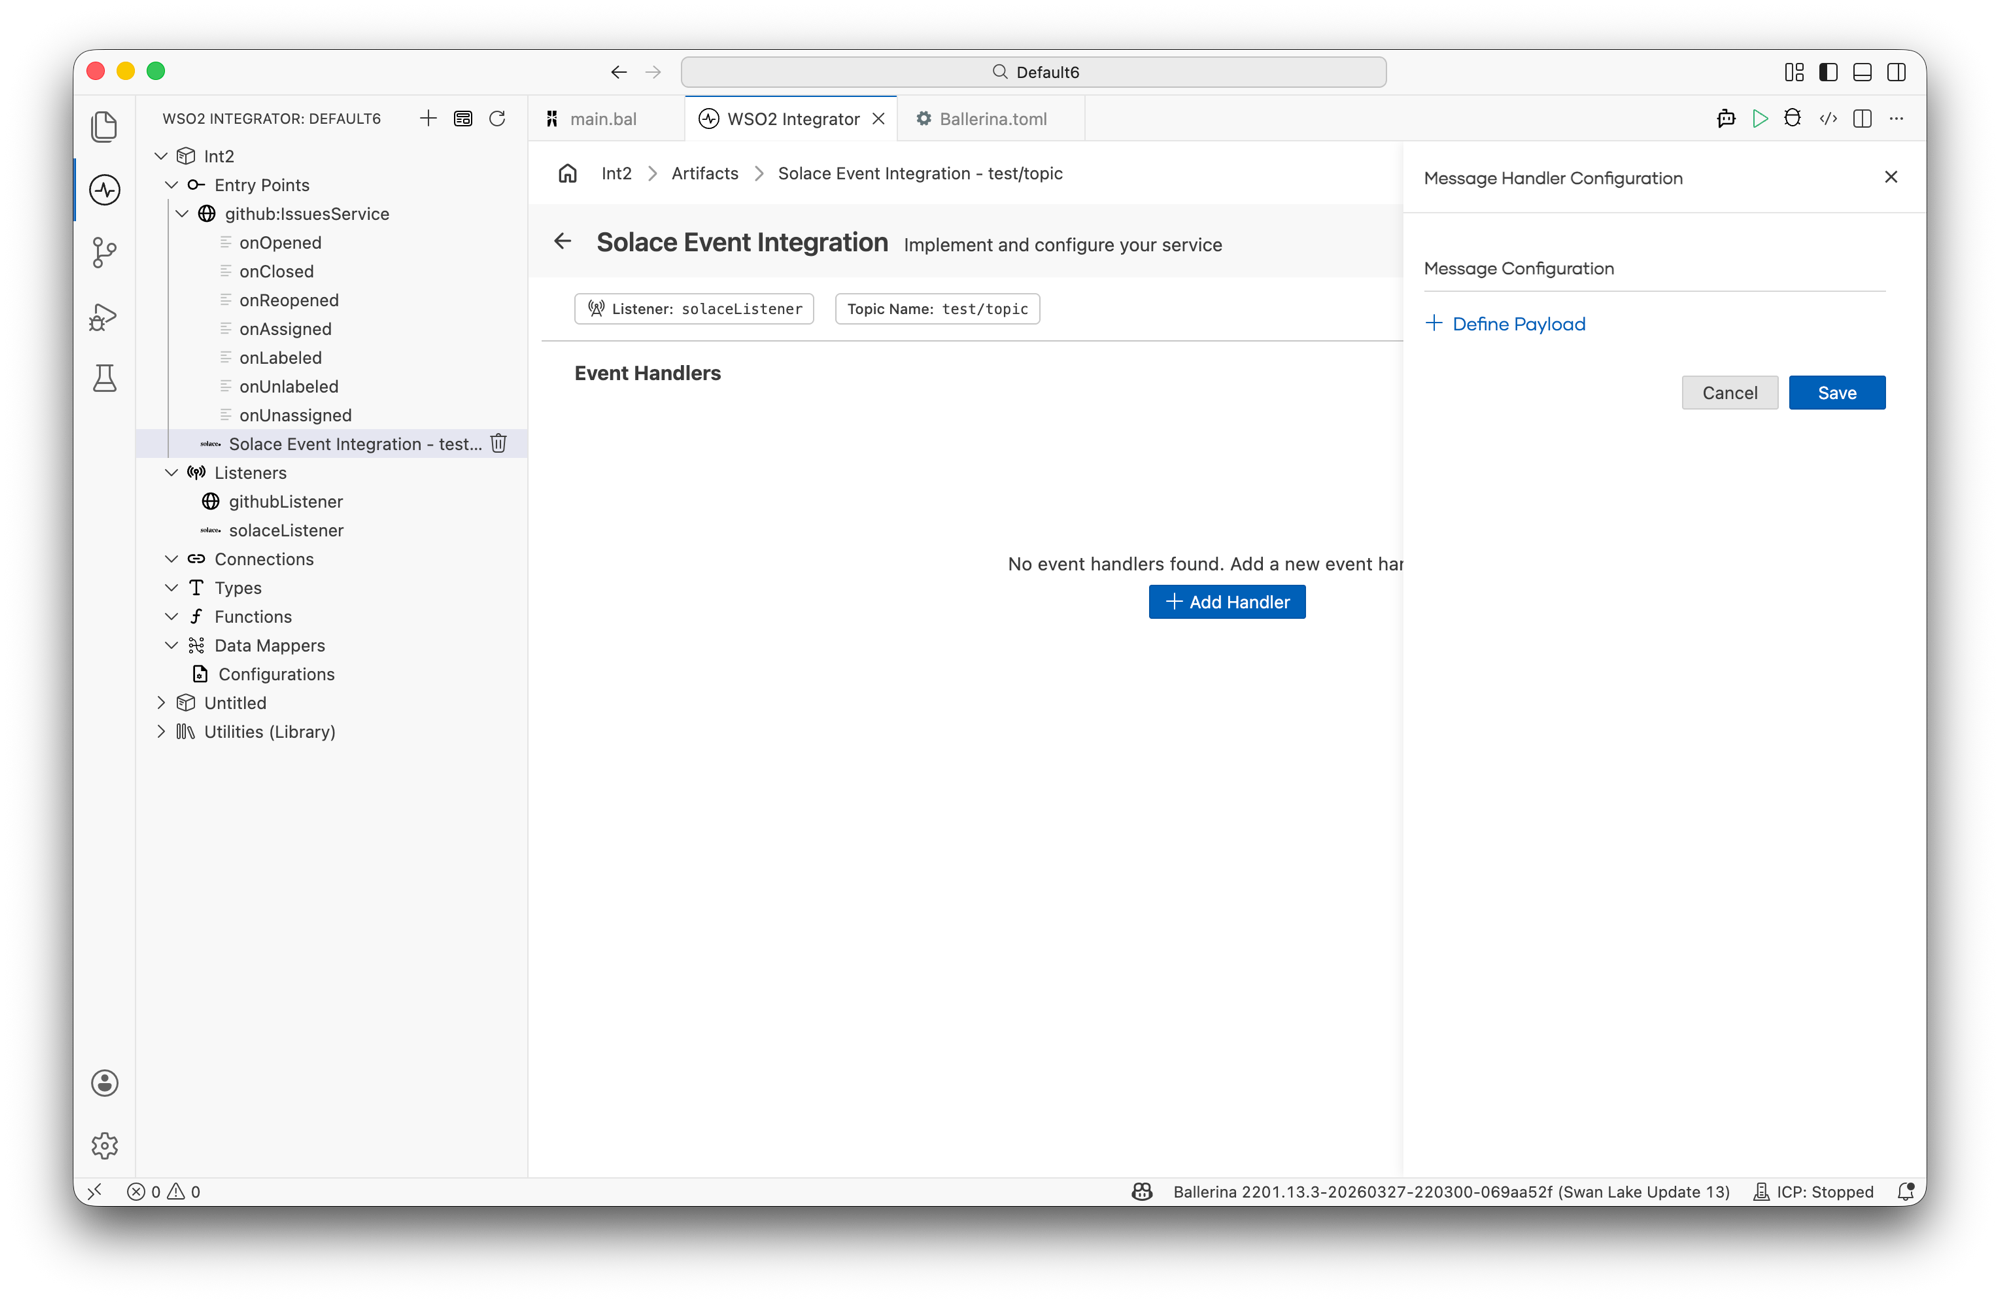Split the editor right

click(1862, 118)
